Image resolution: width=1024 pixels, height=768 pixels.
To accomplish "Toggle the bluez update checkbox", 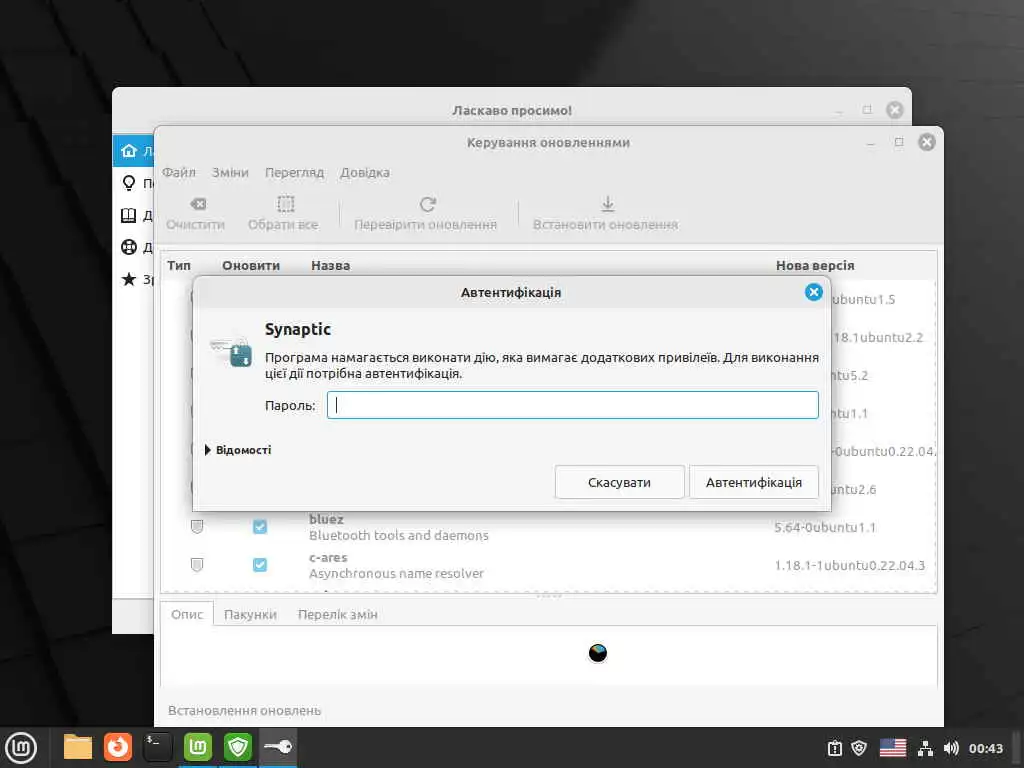I will 260,526.
